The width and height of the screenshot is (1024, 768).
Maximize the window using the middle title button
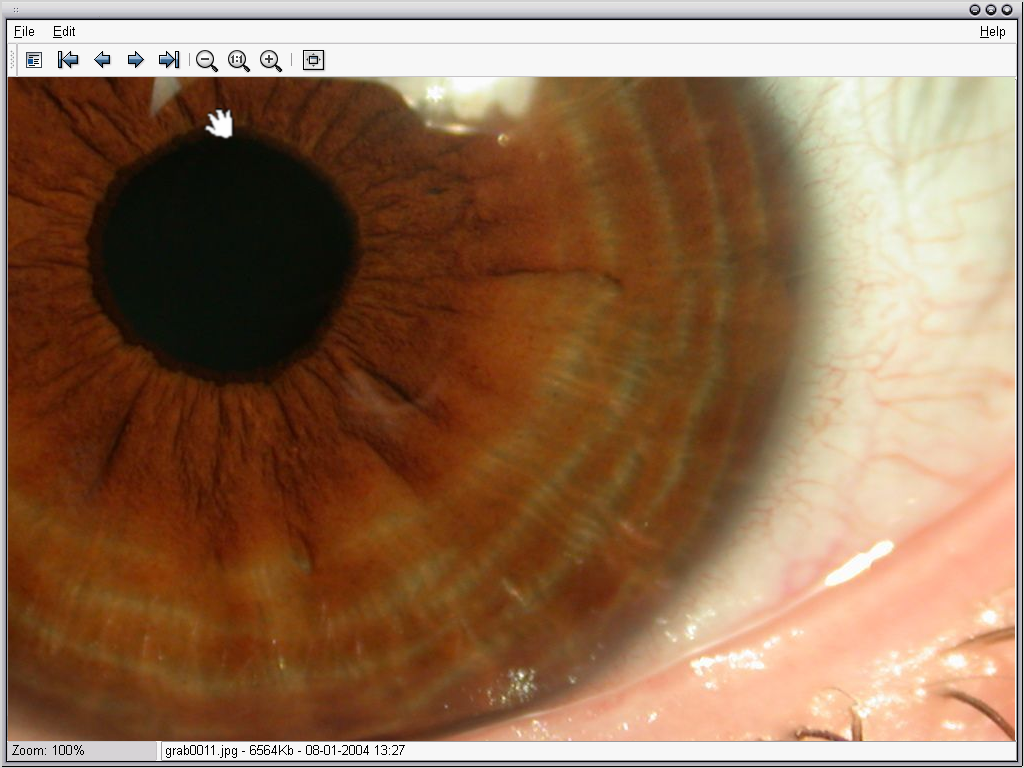coord(991,9)
